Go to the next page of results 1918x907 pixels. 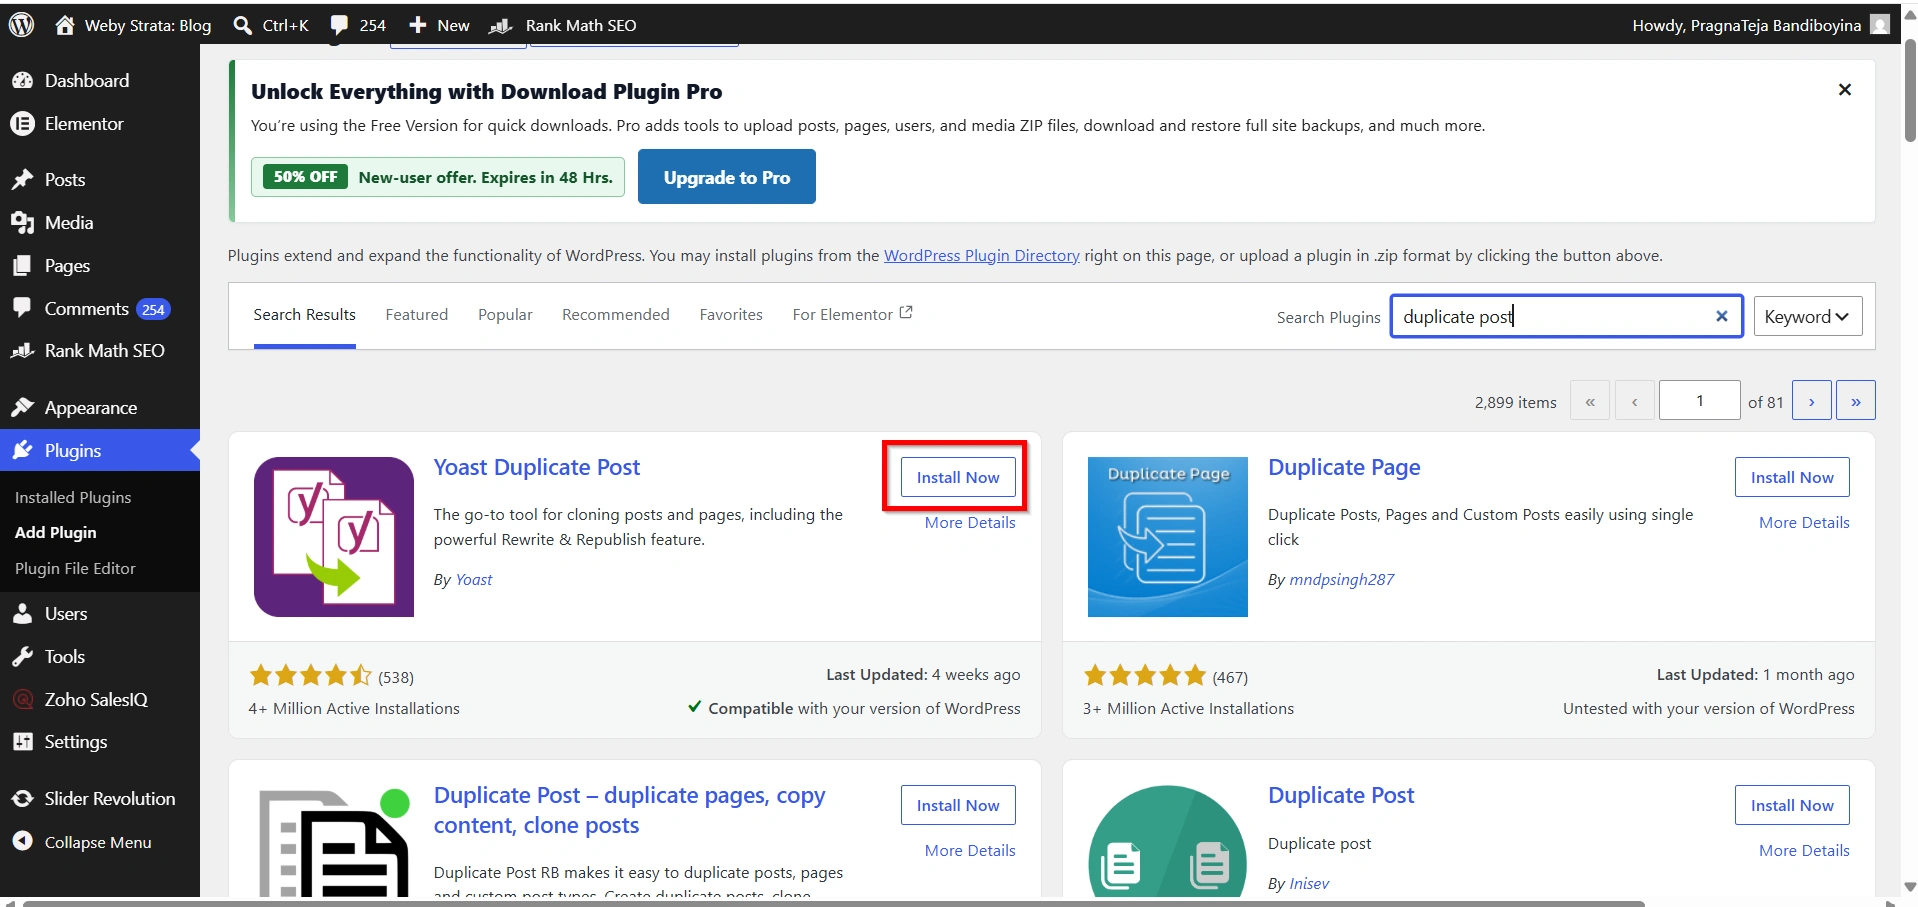click(1812, 401)
